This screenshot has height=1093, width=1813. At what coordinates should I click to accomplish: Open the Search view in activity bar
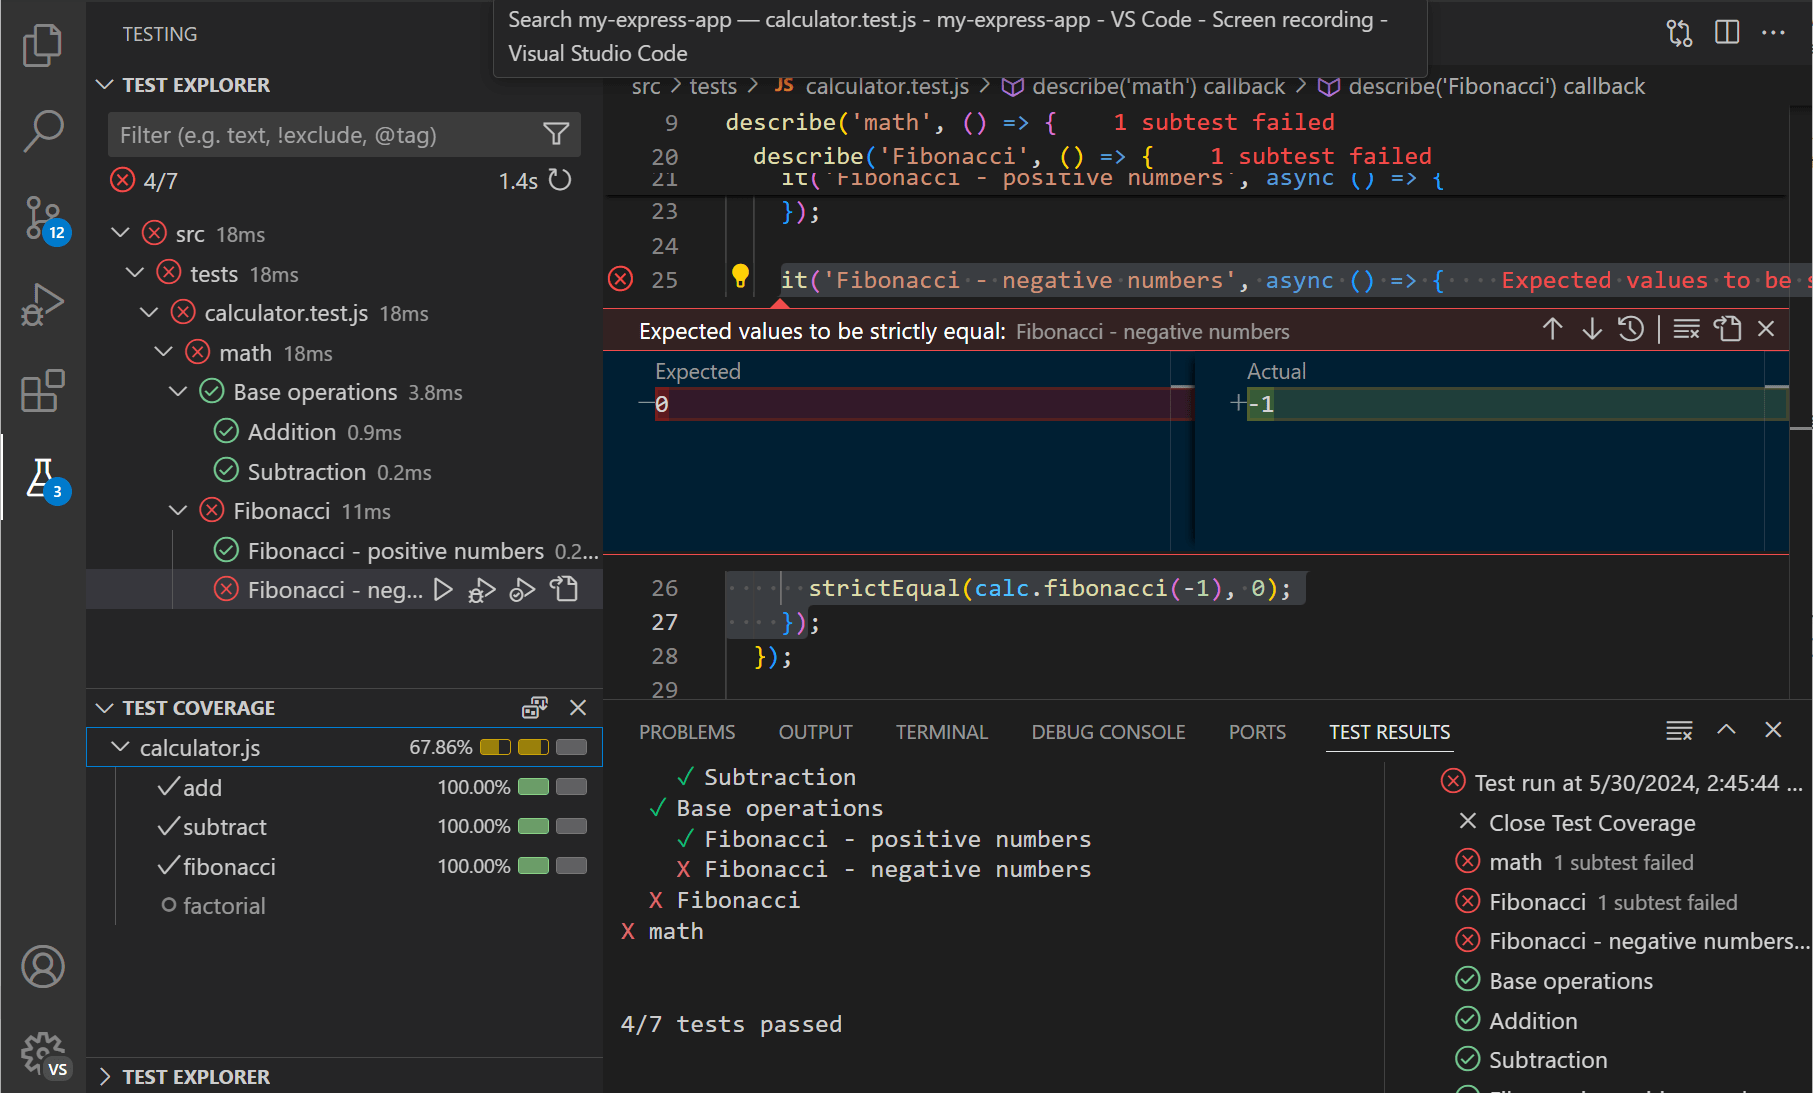click(x=42, y=131)
